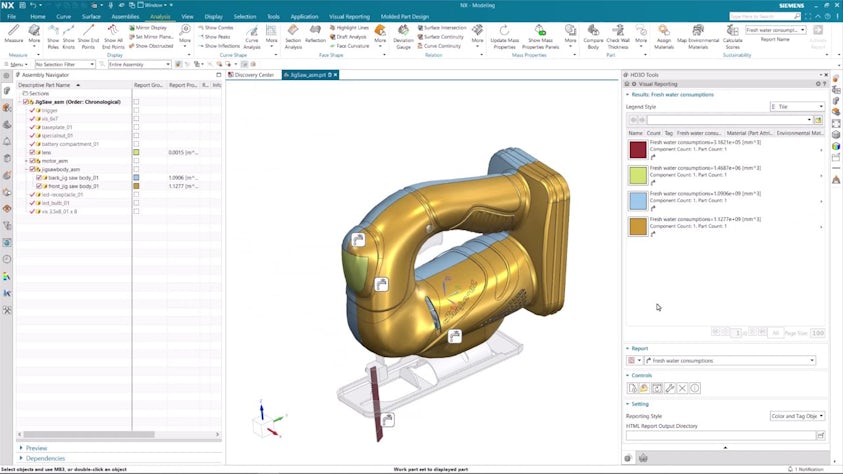
Task: Click Calculate Scores icon
Action: [732, 37]
